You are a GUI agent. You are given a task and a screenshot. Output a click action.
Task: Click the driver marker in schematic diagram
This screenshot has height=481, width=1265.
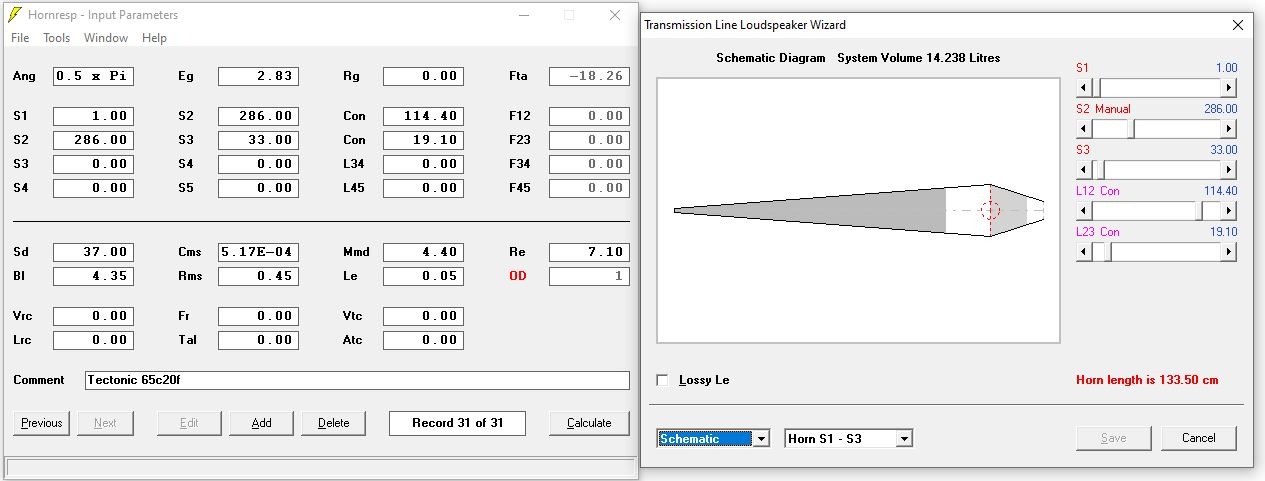point(990,210)
